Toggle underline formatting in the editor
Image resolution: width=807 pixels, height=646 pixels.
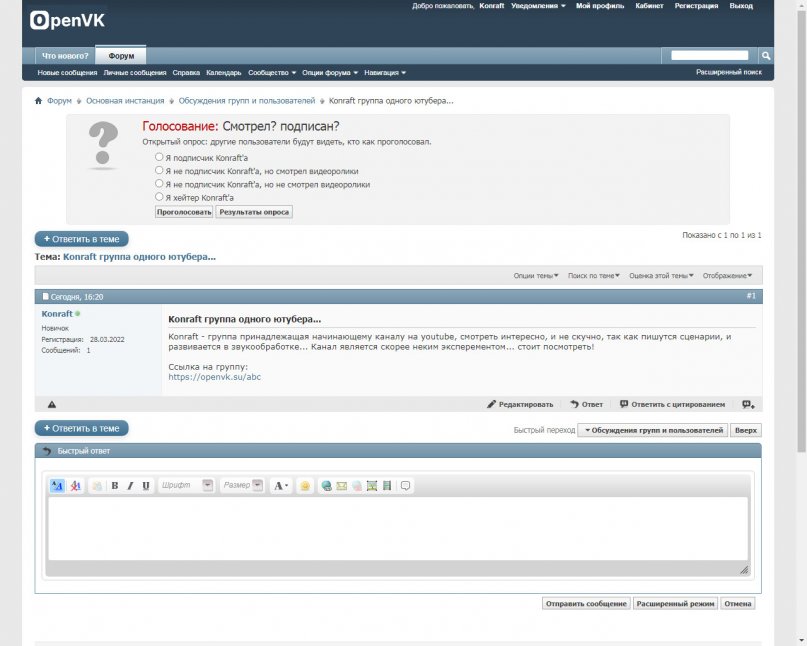146,486
